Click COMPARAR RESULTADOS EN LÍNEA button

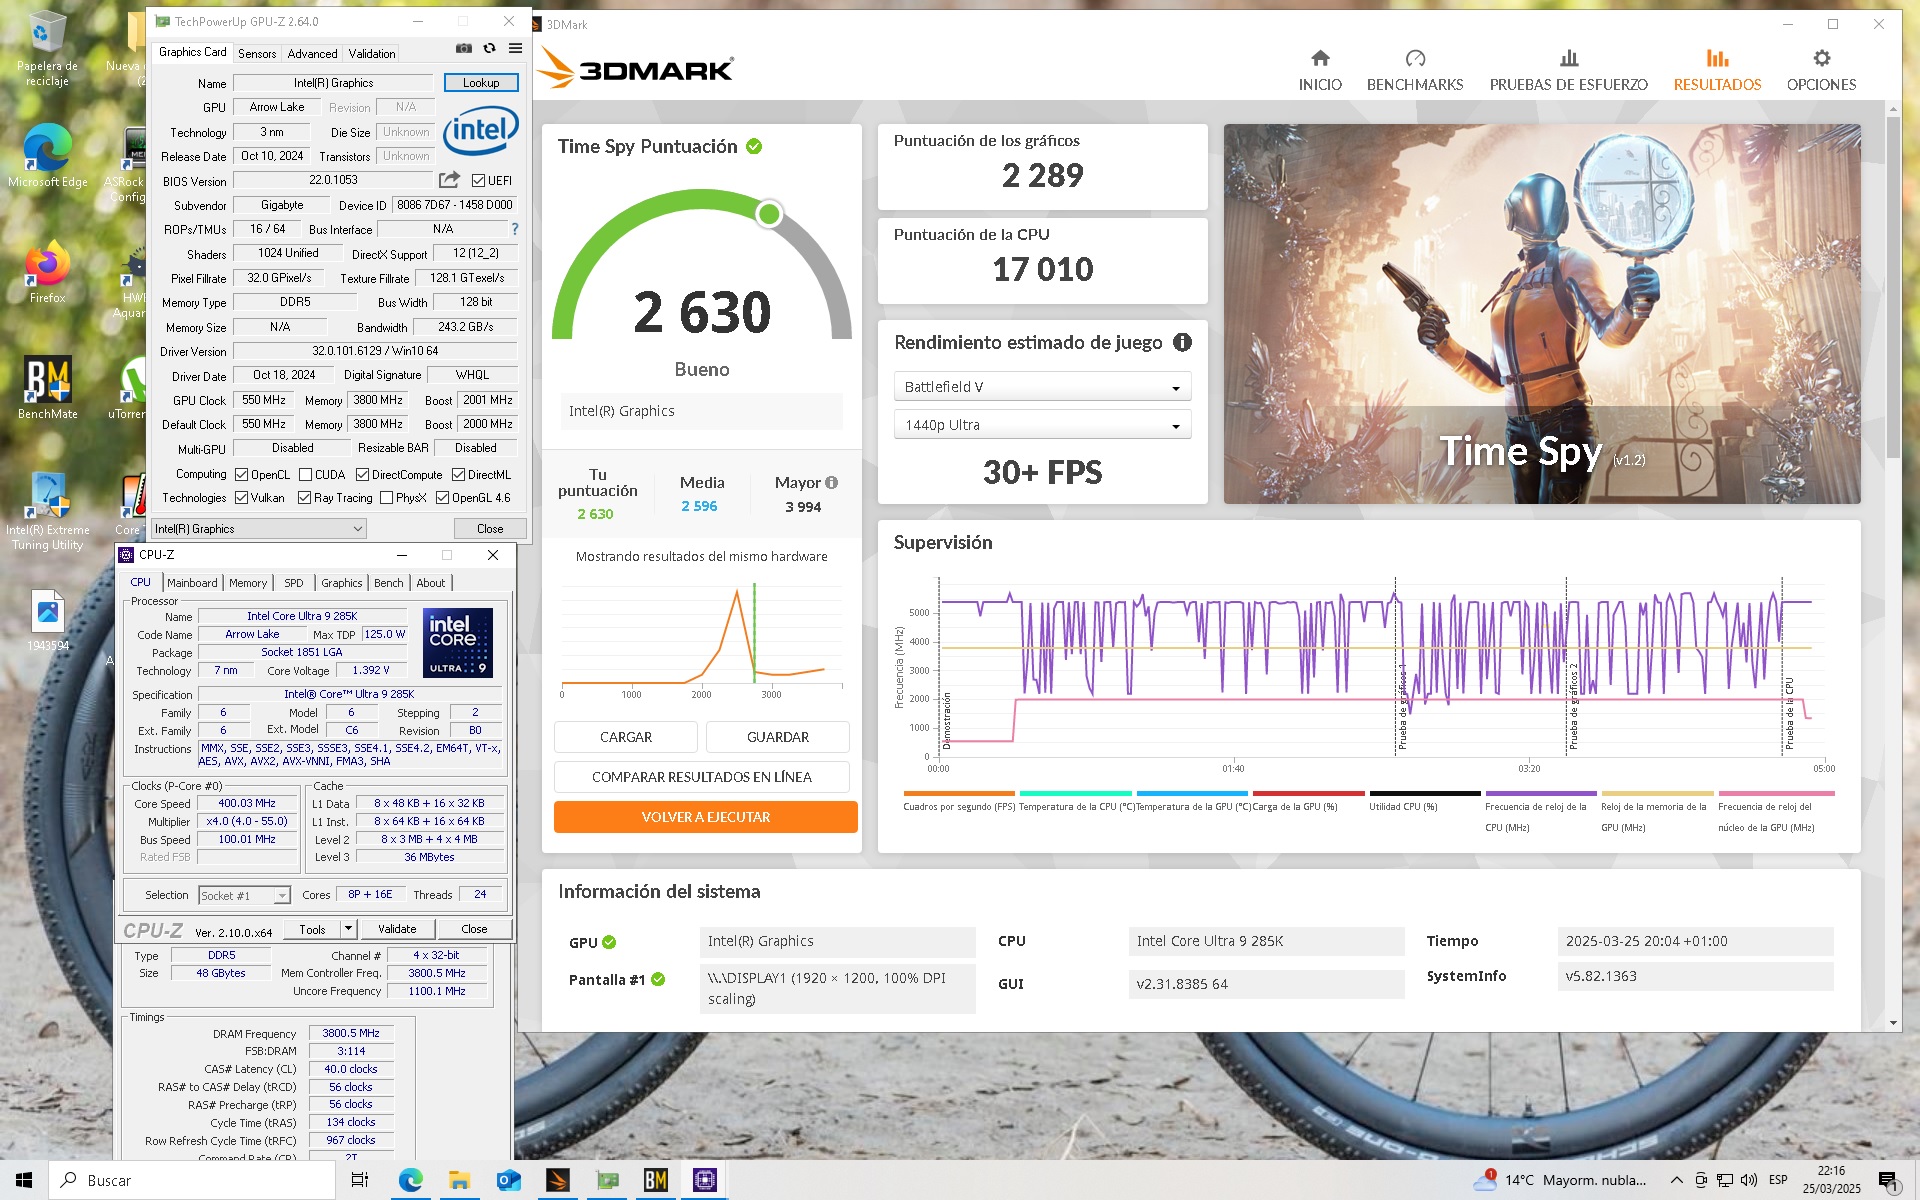click(702, 777)
